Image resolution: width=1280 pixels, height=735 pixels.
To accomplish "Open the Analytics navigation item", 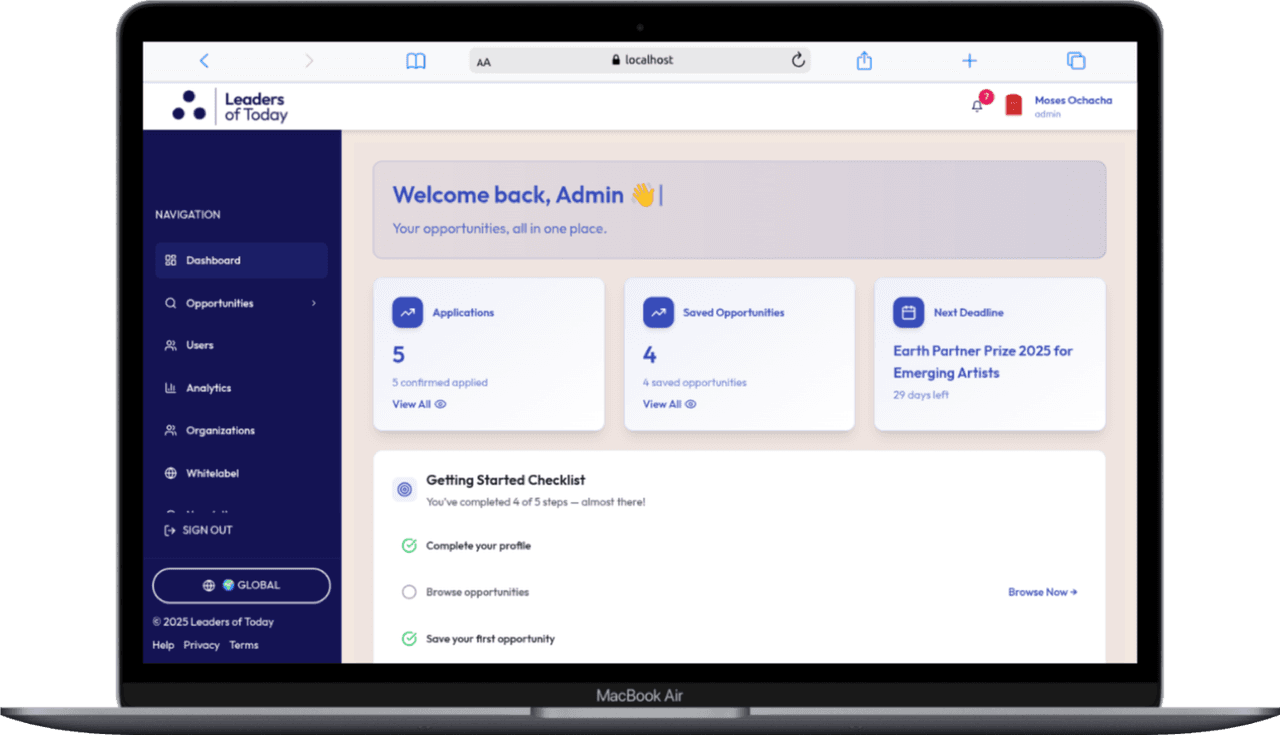I will (x=241, y=388).
